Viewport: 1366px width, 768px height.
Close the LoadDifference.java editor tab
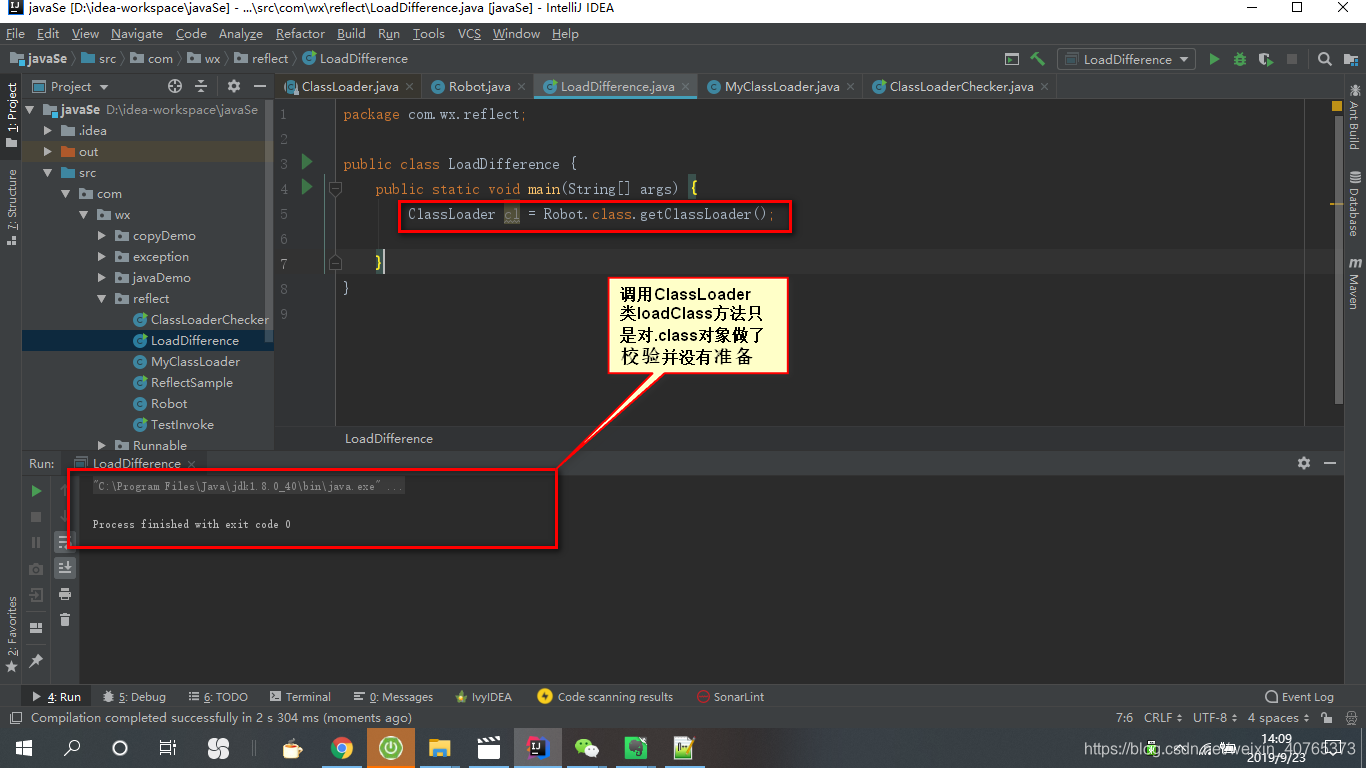tap(685, 87)
